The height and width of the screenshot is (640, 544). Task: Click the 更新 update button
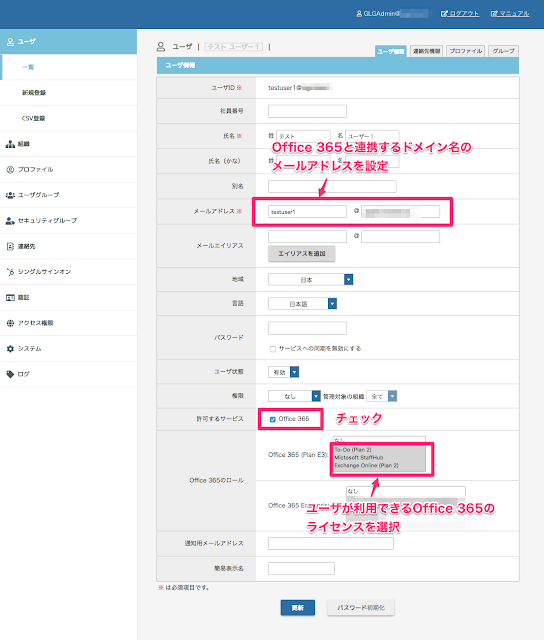[298, 608]
